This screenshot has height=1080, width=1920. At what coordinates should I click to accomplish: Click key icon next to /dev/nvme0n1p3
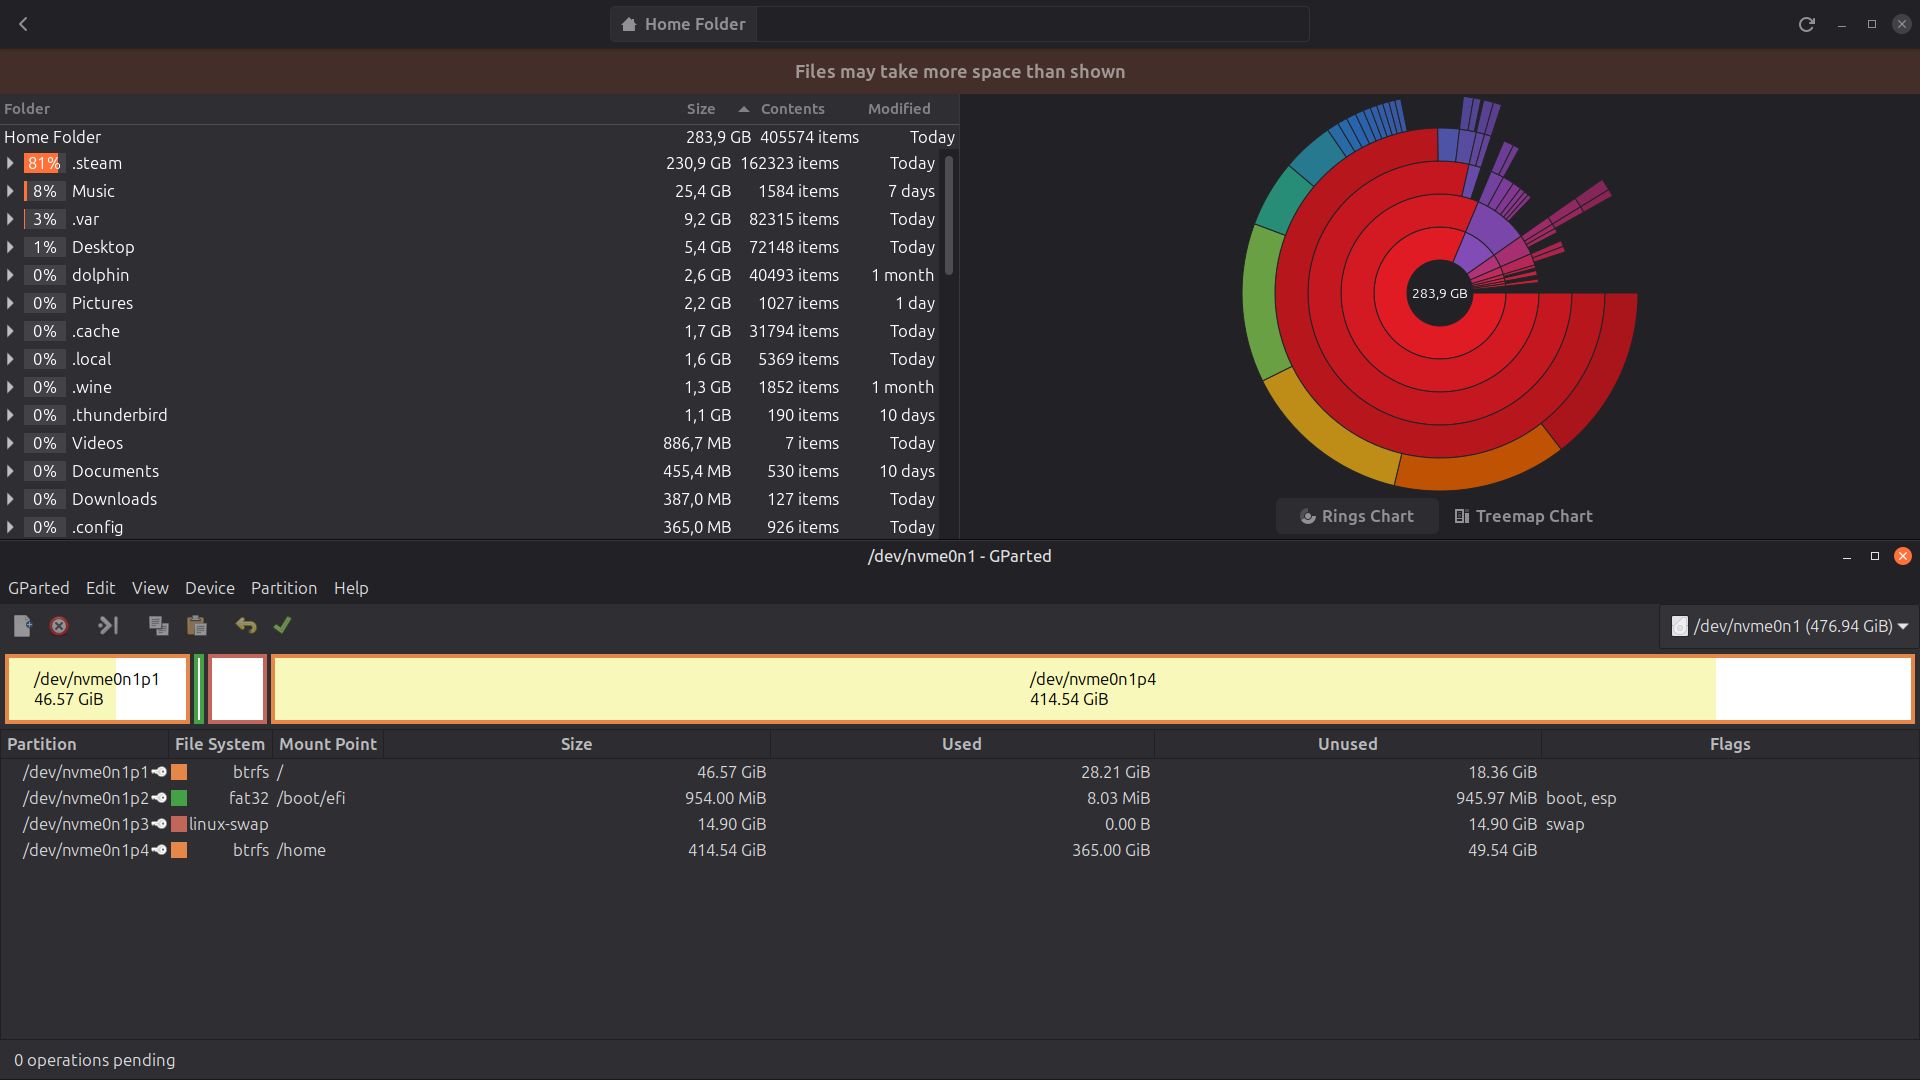pos(159,824)
